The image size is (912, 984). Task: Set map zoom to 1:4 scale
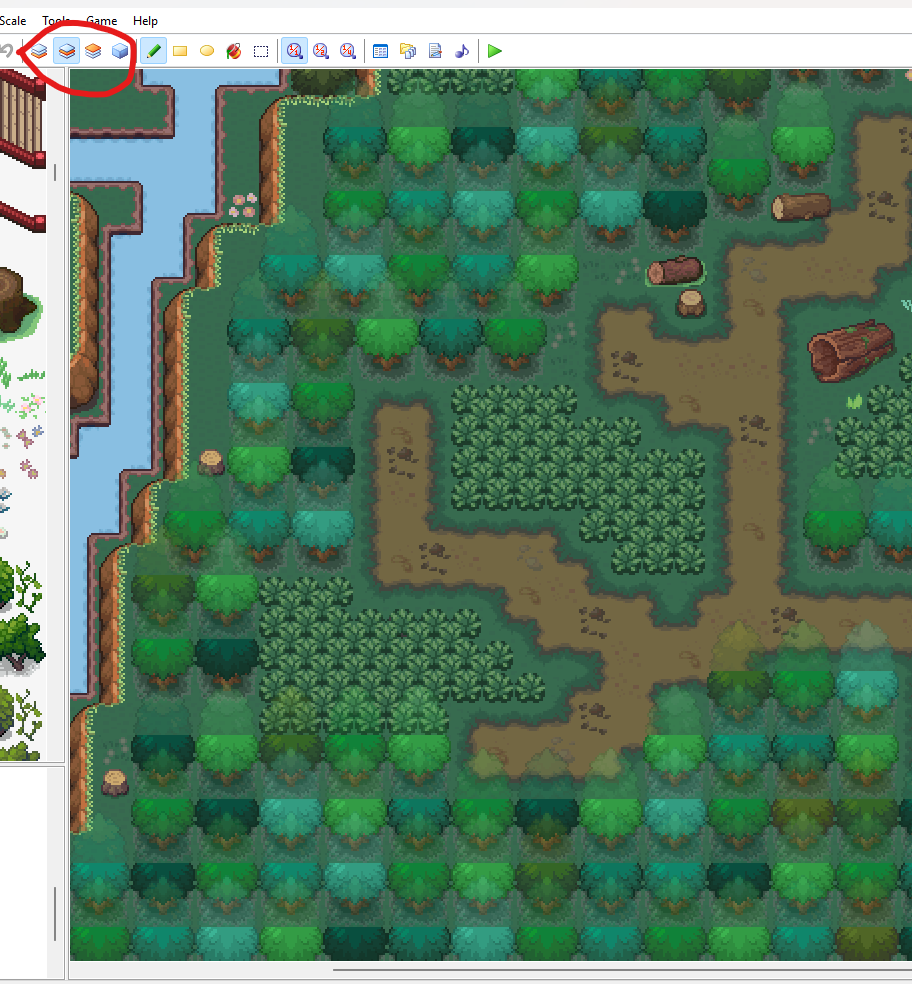click(348, 51)
